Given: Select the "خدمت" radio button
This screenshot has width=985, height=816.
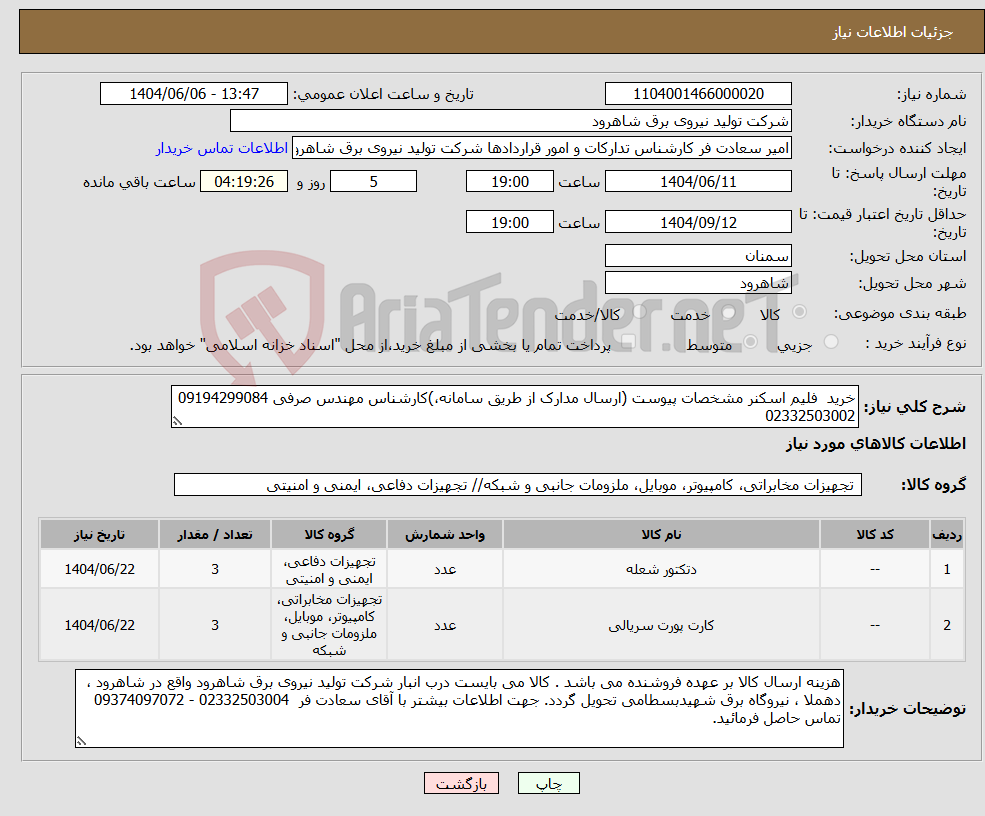Looking at the screenshot, I should [x=727, y=312].
